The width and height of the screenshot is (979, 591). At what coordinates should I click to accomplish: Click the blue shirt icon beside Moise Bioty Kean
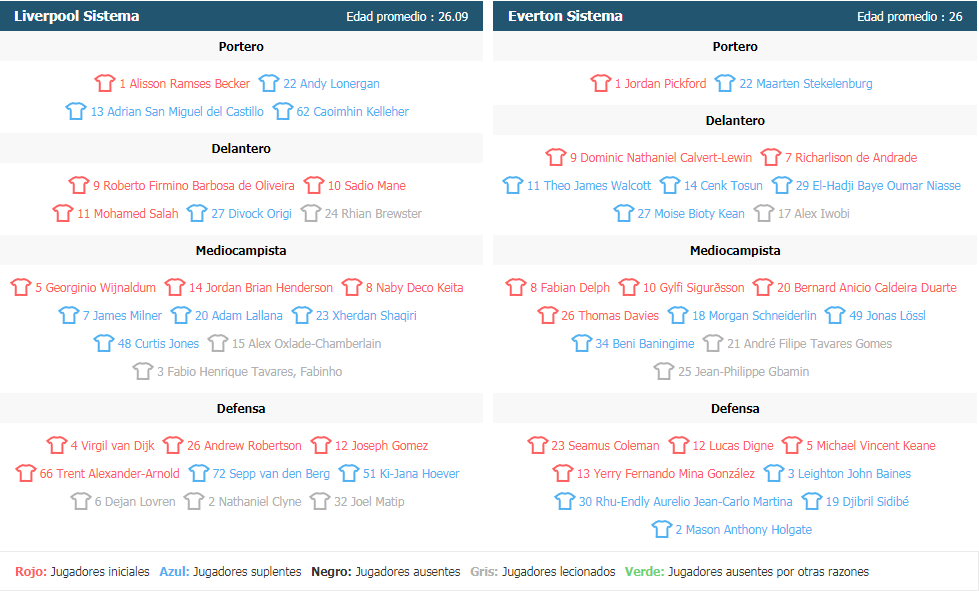click(623, 213)
